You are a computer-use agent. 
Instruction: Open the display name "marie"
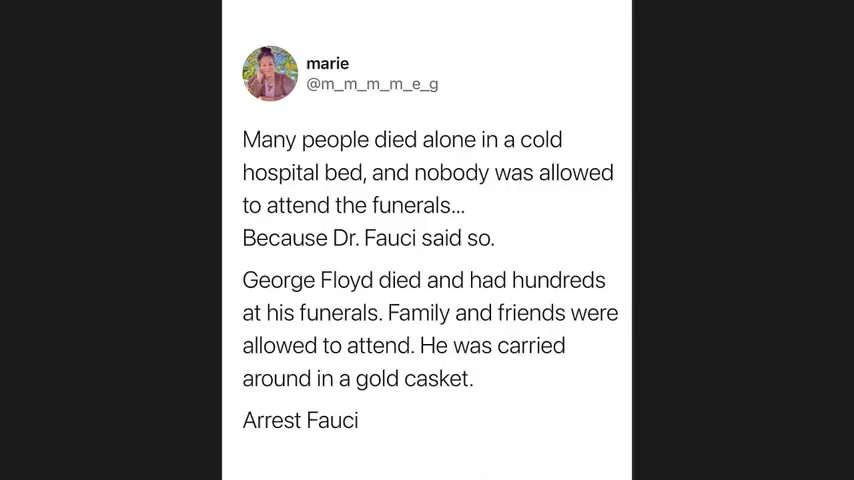(327, 63)
